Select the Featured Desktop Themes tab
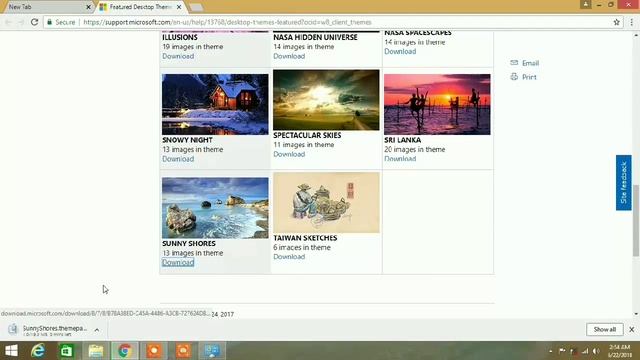Image resolution: width=640 pixels, height=360 pixels. pos(140,7)
